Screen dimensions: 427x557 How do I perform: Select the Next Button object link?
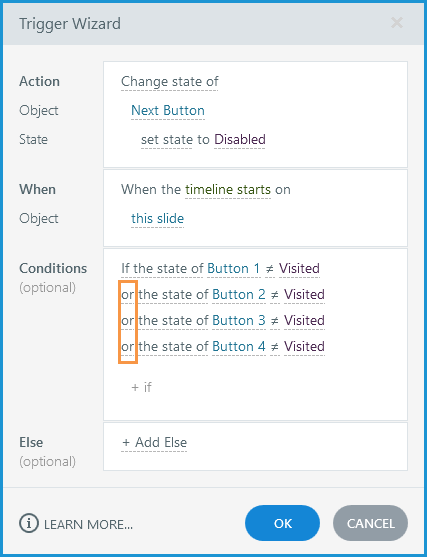coord(168,110)
